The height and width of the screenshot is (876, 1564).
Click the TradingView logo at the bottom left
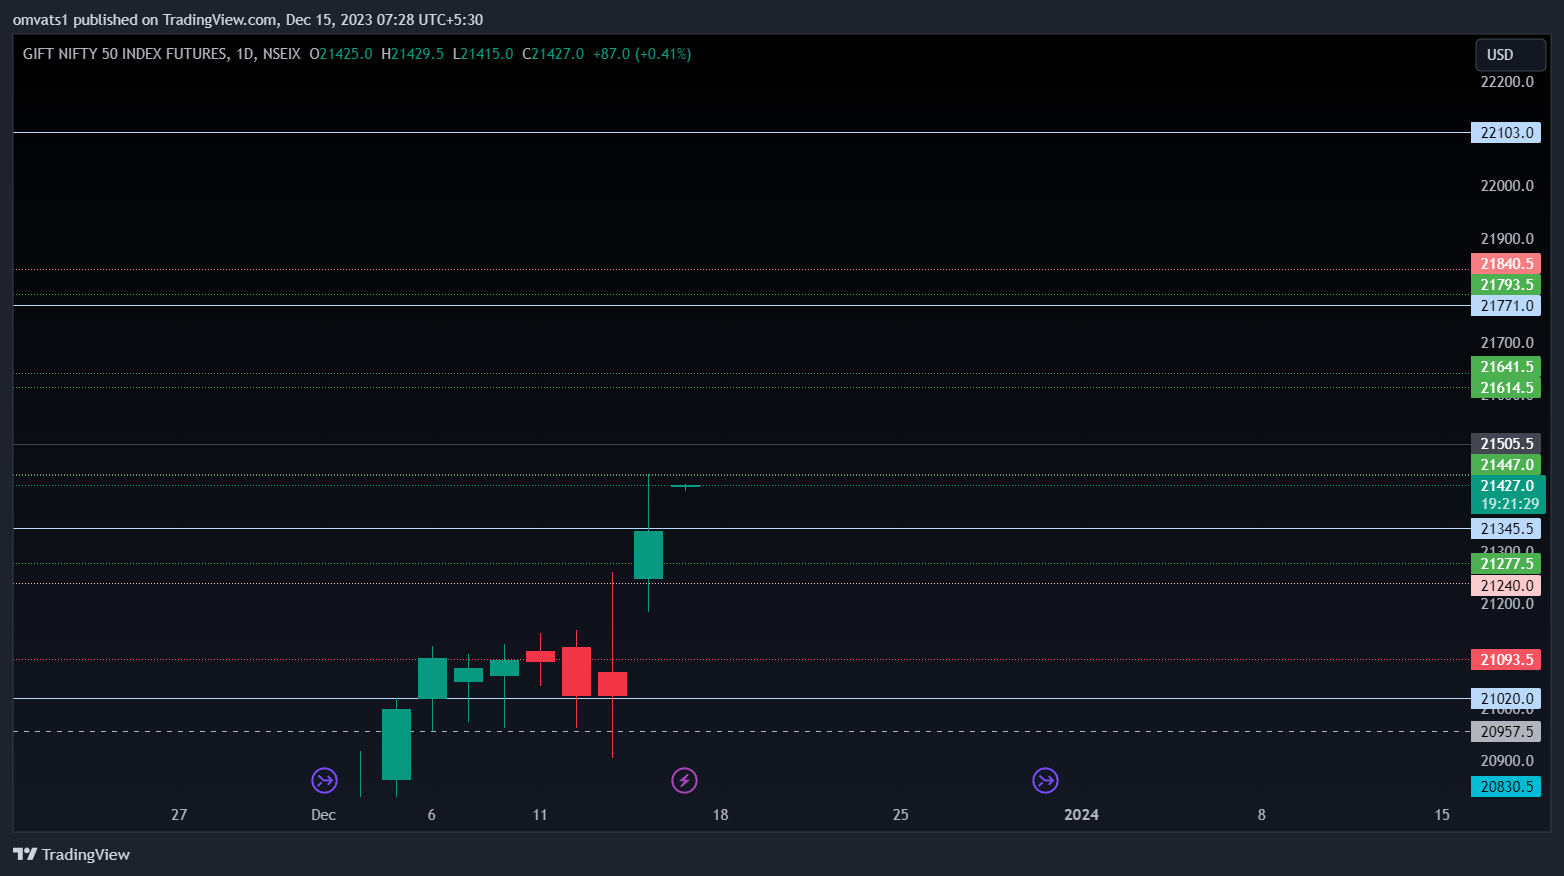pos(71,854)
